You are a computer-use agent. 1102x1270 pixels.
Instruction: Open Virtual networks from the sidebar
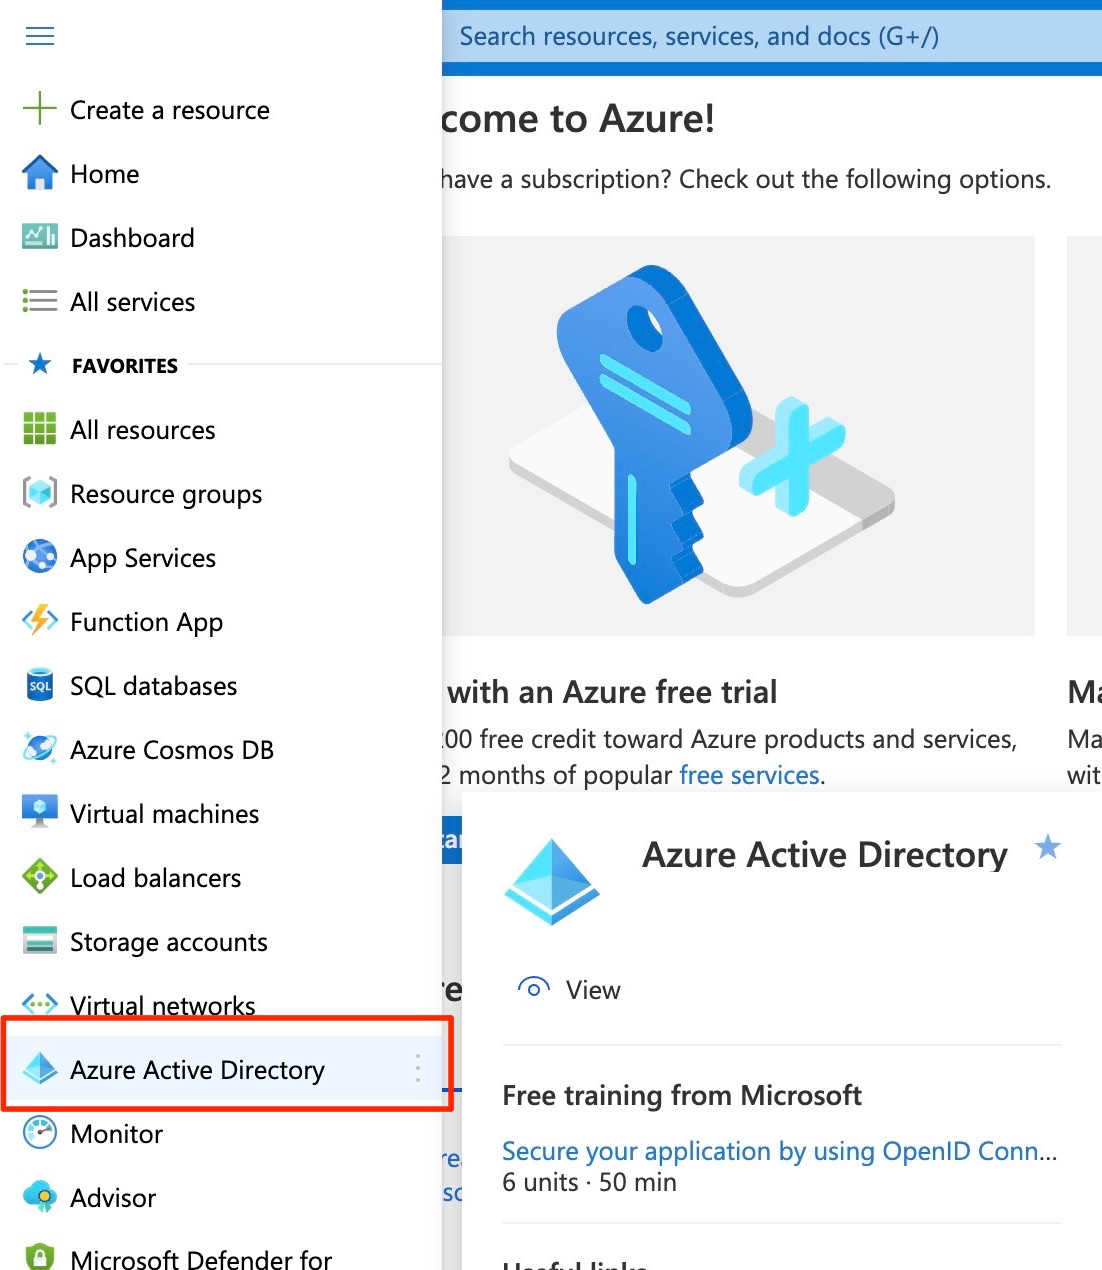162,1005
